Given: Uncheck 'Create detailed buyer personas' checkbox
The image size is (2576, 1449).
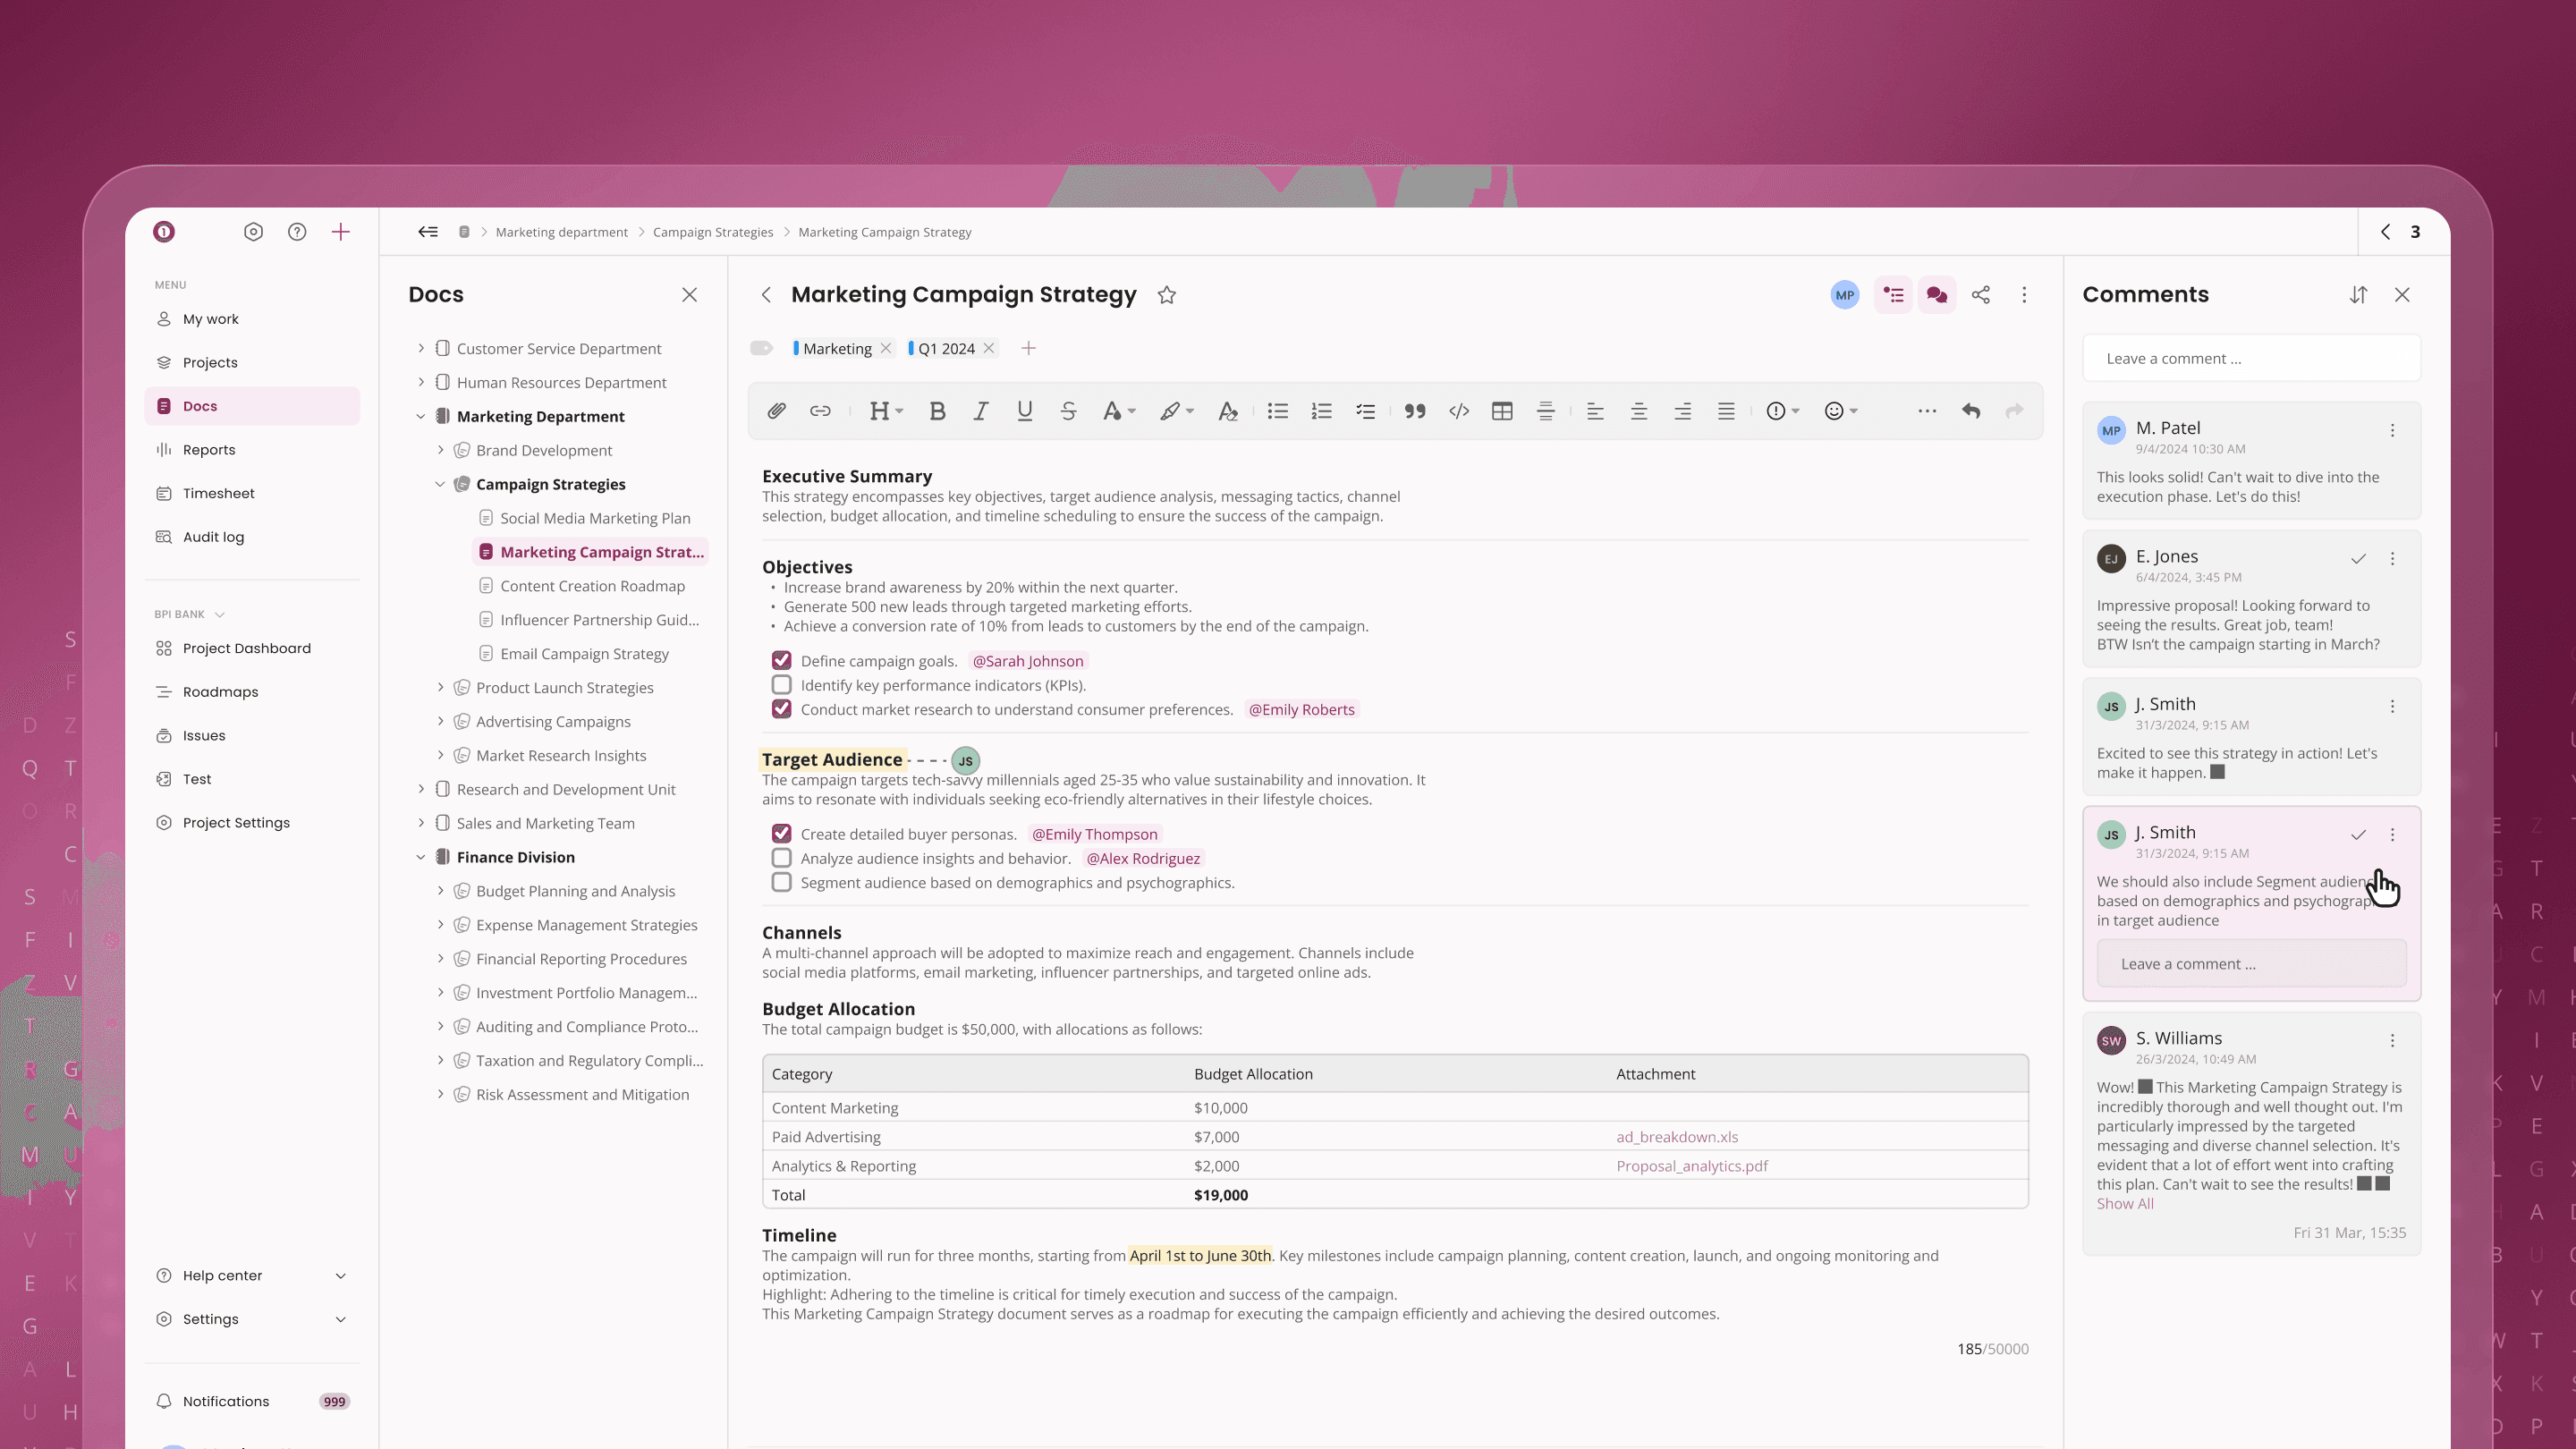Looking at the screenshot, I should pos(781,834).
